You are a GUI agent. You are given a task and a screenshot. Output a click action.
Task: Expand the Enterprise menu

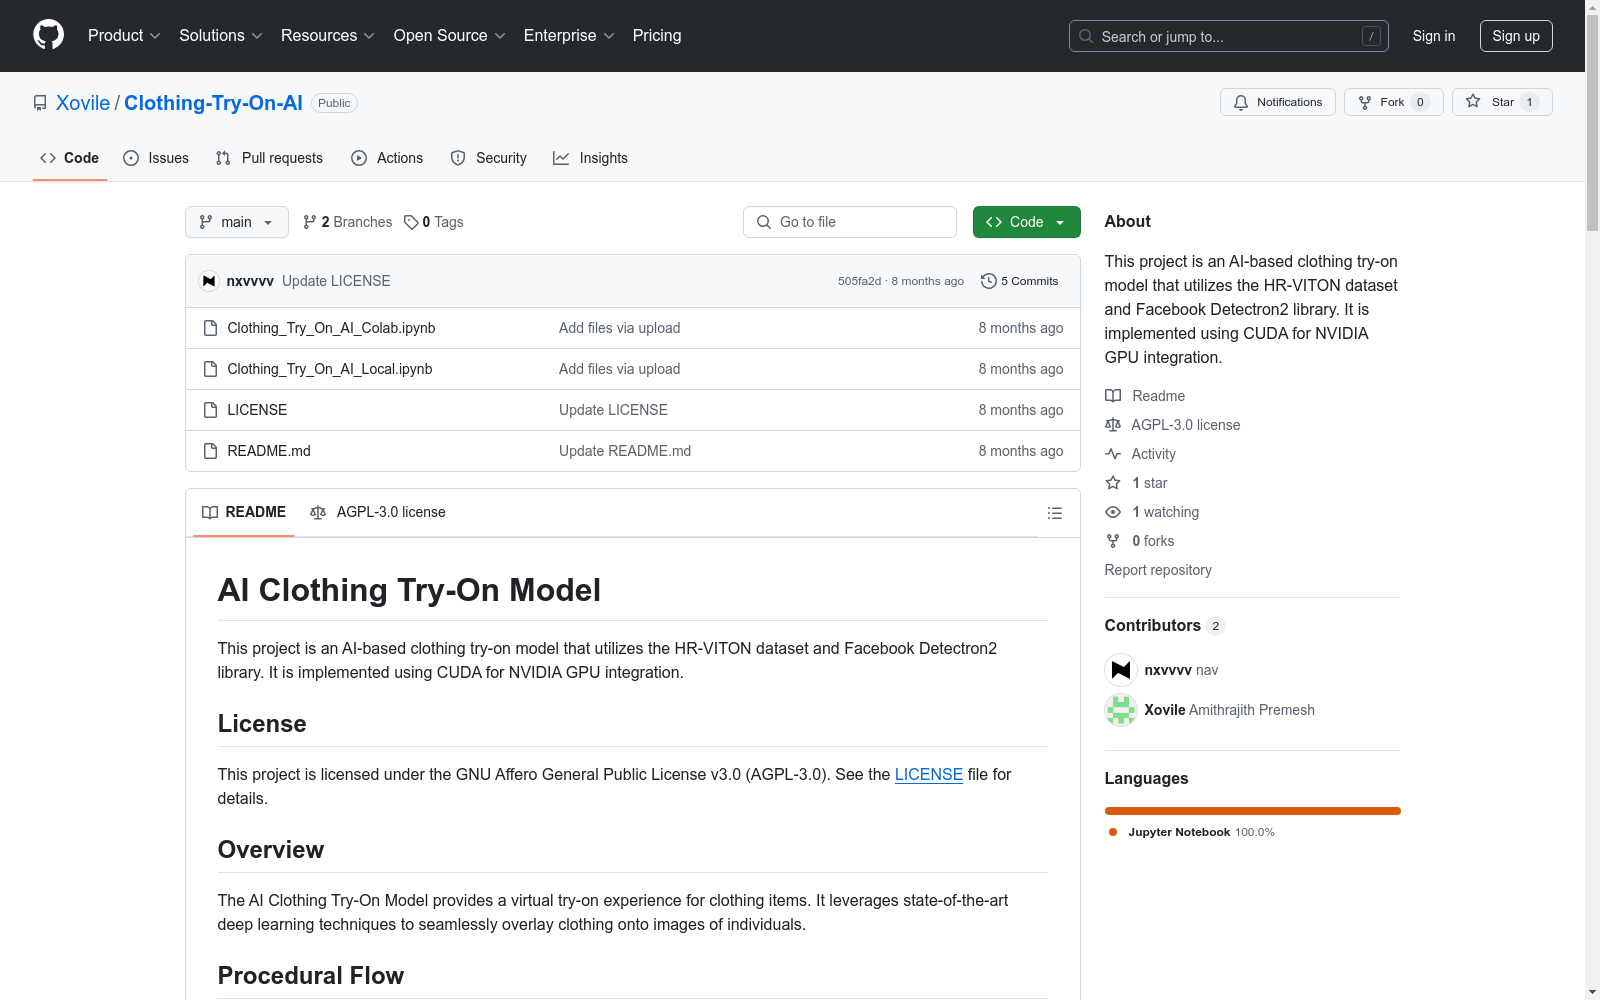[569, 36]
